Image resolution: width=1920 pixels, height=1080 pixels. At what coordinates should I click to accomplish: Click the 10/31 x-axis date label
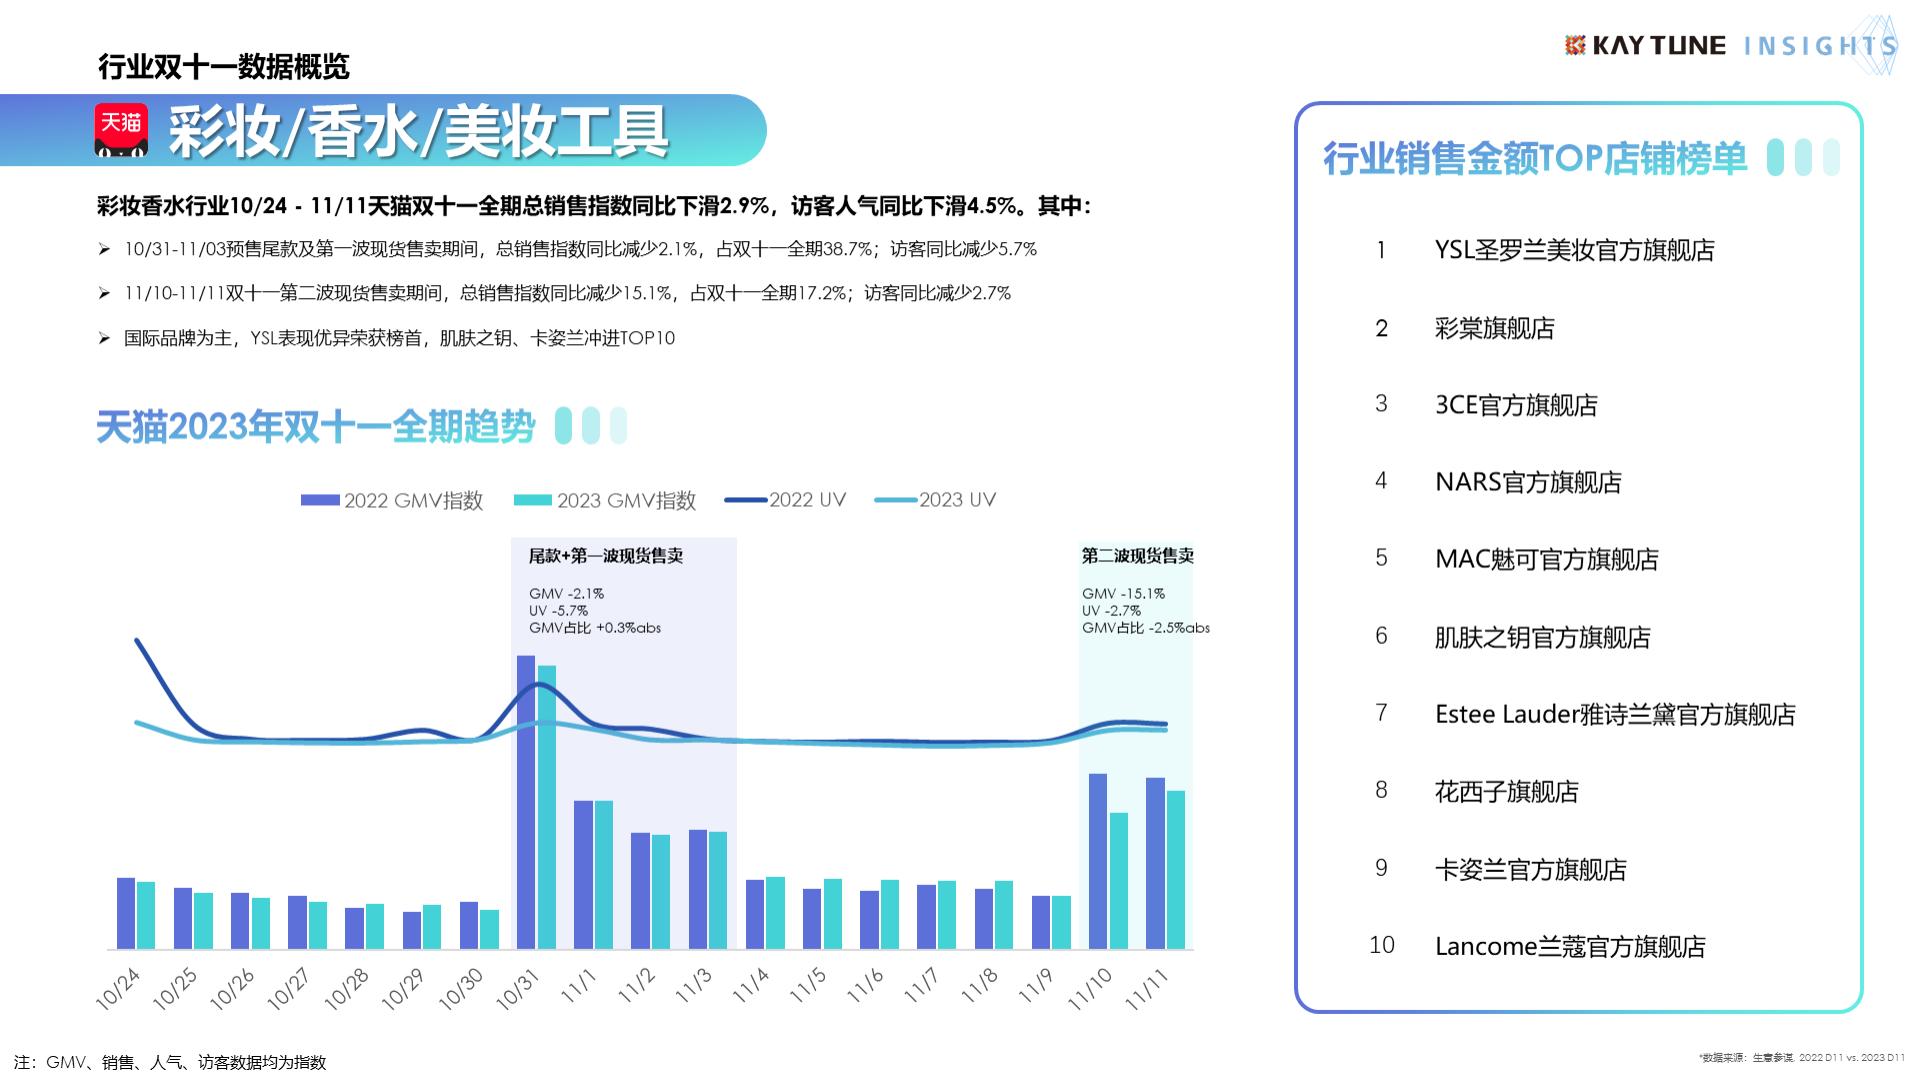[517, 989]
